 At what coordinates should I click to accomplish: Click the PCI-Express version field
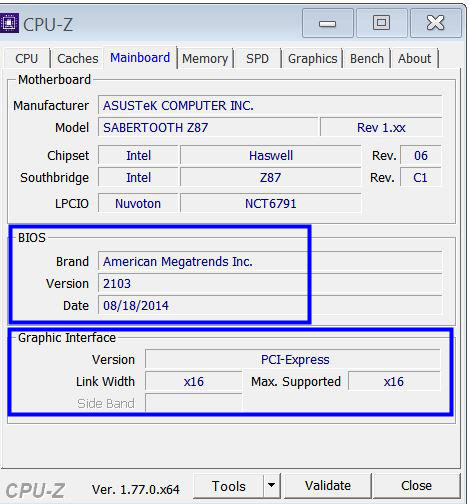point(293,359)
